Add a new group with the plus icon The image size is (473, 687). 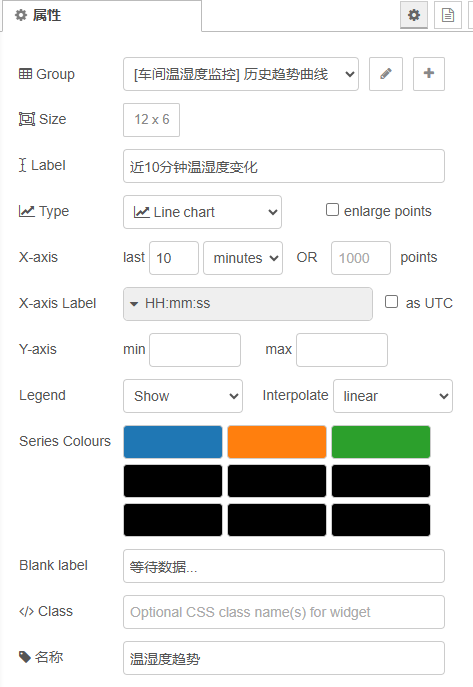(429, 74)
